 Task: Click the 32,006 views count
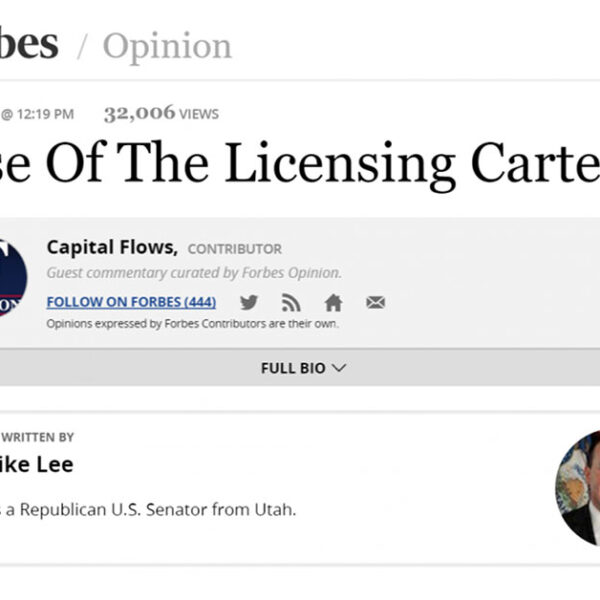click(161, 114)
